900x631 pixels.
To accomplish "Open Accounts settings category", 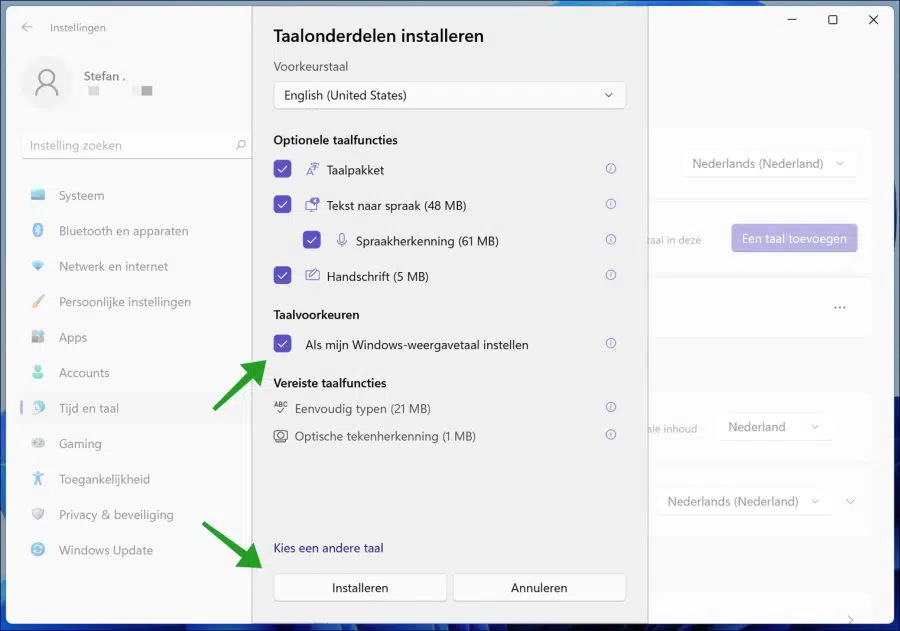I will 135,373.
